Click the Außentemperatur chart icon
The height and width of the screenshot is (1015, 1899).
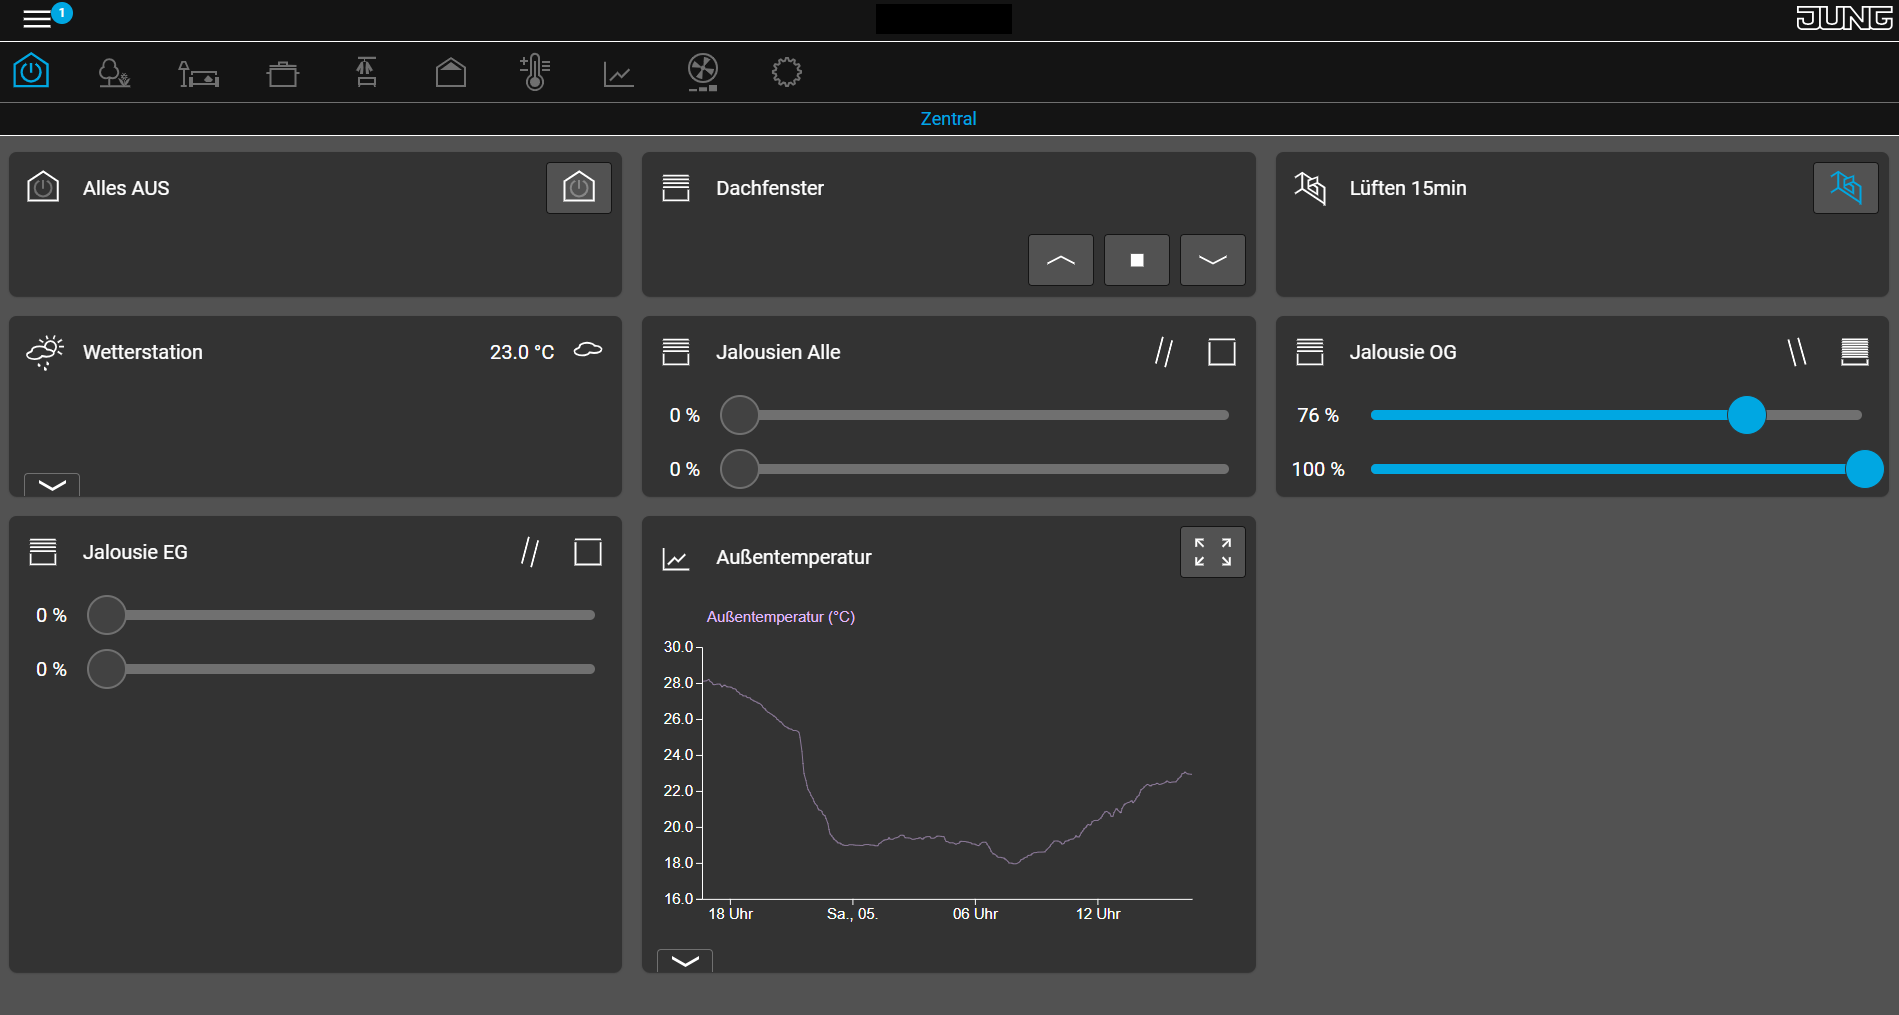676,558
